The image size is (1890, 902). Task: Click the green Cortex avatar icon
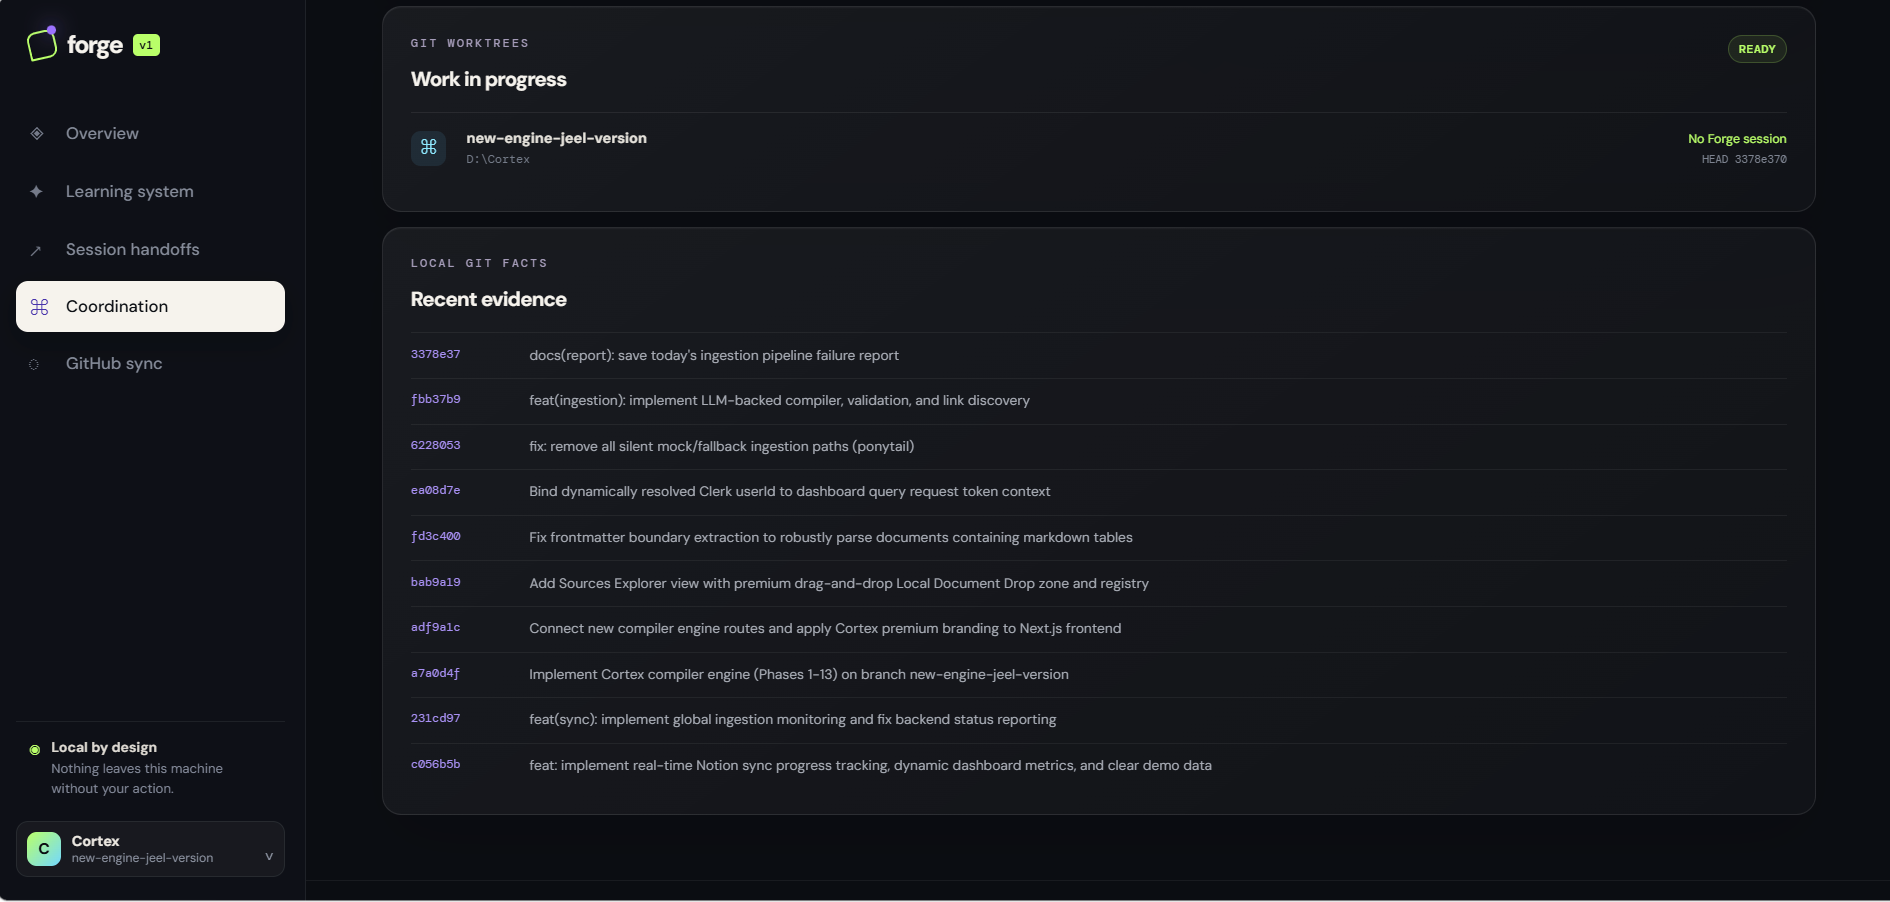(44, 849)
